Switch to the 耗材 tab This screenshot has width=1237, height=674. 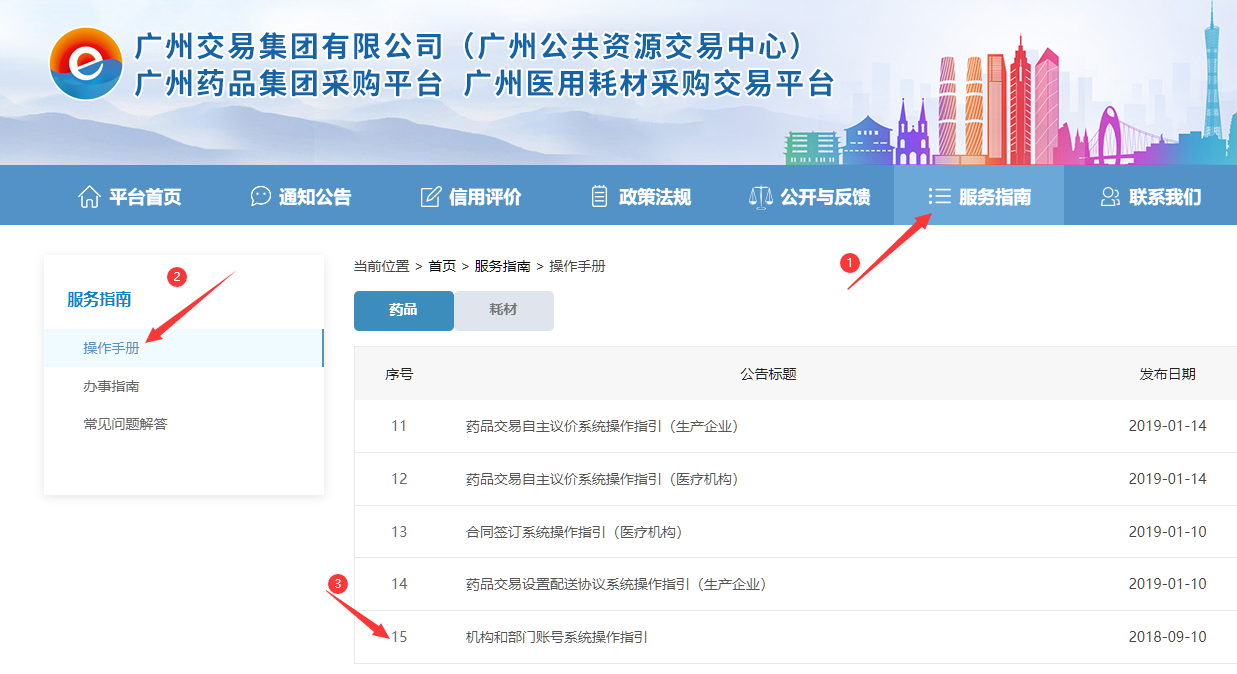pyautogui.click(x=503, y=310)
